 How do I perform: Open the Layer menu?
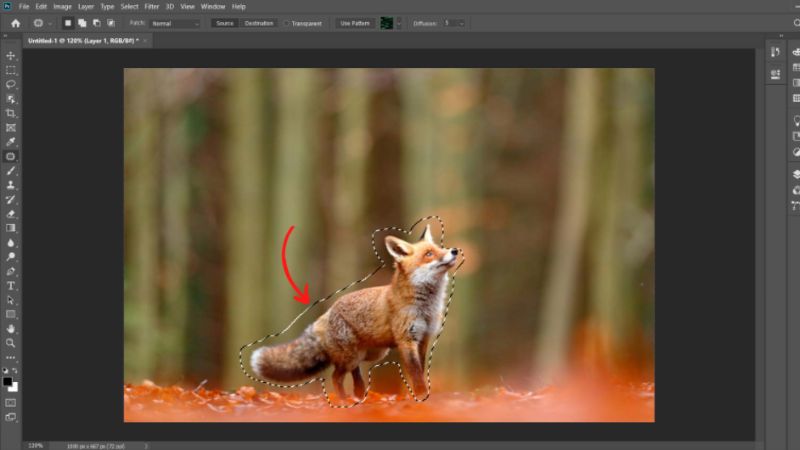86,7
